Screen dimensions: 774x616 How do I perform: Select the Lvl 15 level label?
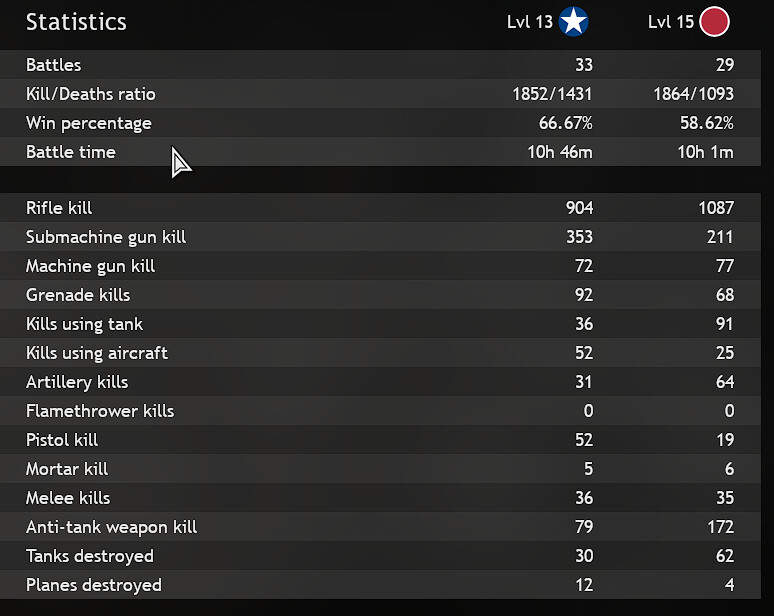tap(670, 22)
